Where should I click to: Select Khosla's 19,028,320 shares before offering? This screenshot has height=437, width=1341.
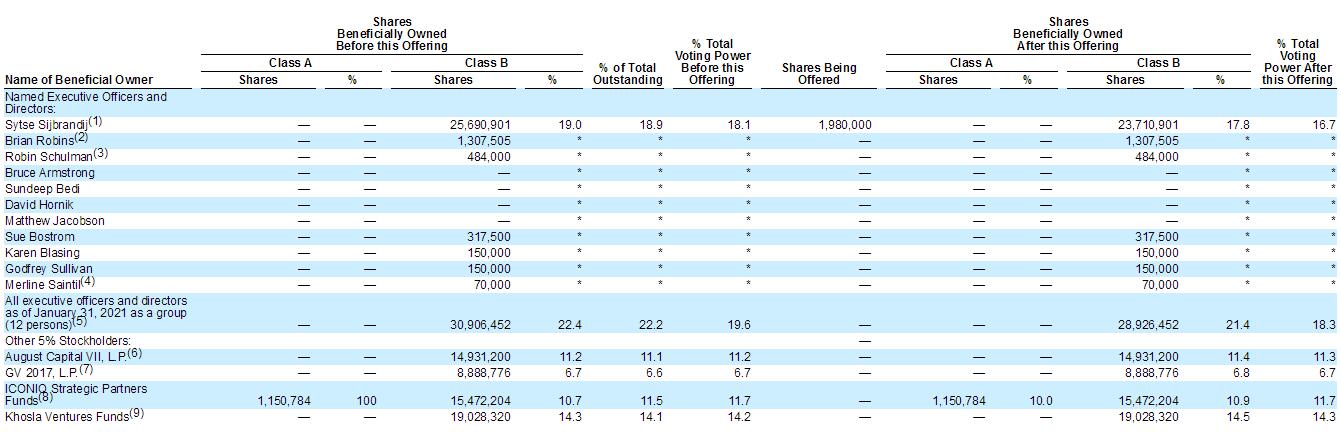[x=481, y=415]
